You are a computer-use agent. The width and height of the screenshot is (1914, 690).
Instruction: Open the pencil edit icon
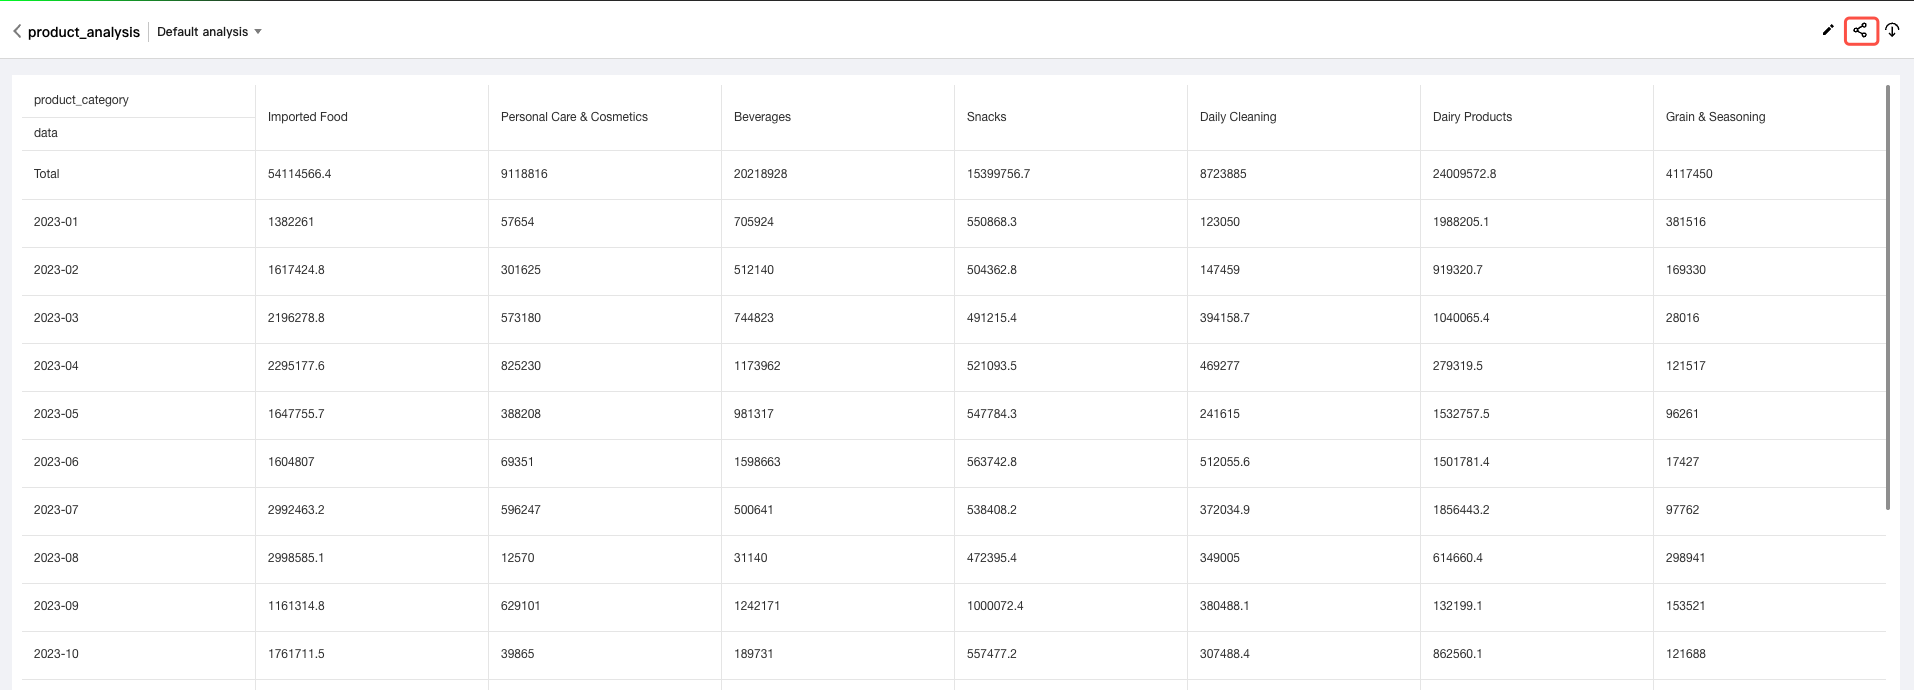(1828, 30)
